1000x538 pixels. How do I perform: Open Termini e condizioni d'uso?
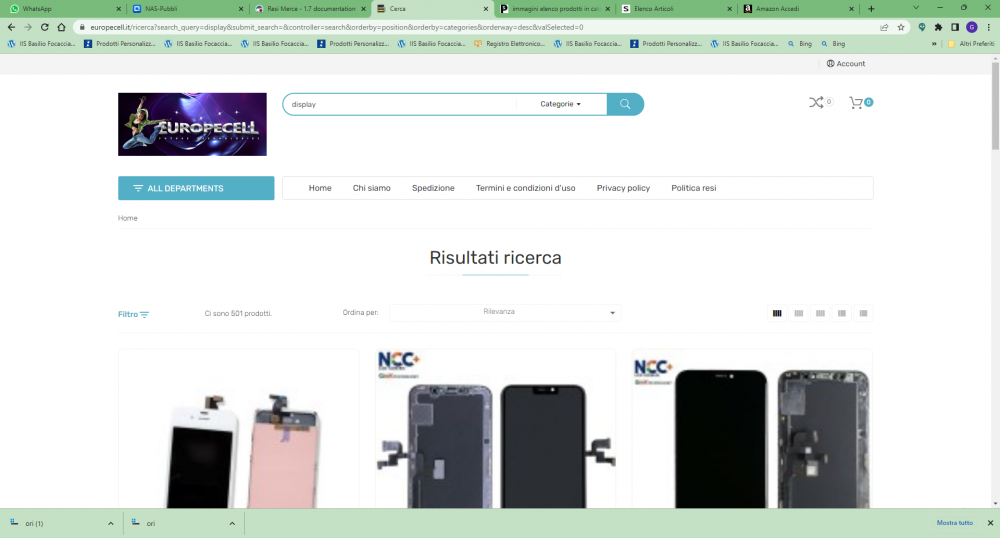coord(526,188)
